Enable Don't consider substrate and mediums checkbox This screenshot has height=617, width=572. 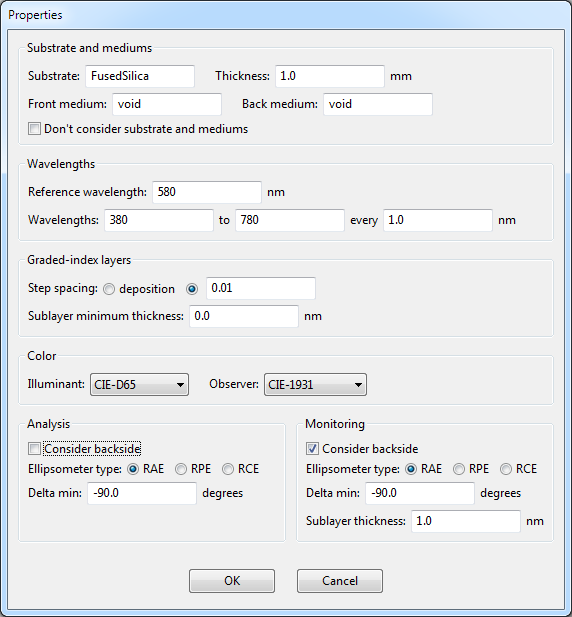click(34, 129)
